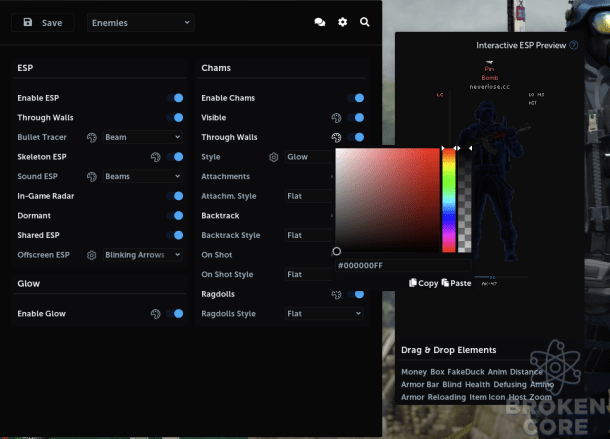Open Visible chams color palette icon
This screenshot has width=610, height=439.
[x=336, y=118]
